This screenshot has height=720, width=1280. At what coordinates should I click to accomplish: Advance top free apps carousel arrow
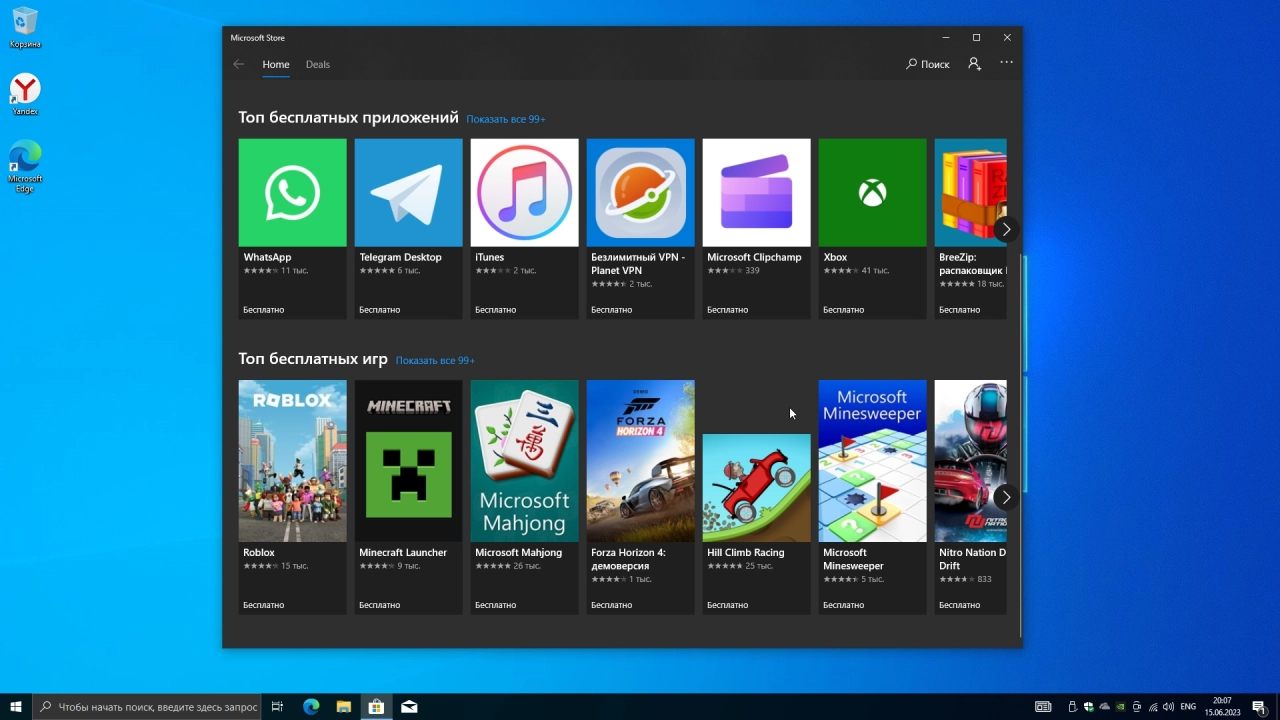point(1006,229)
